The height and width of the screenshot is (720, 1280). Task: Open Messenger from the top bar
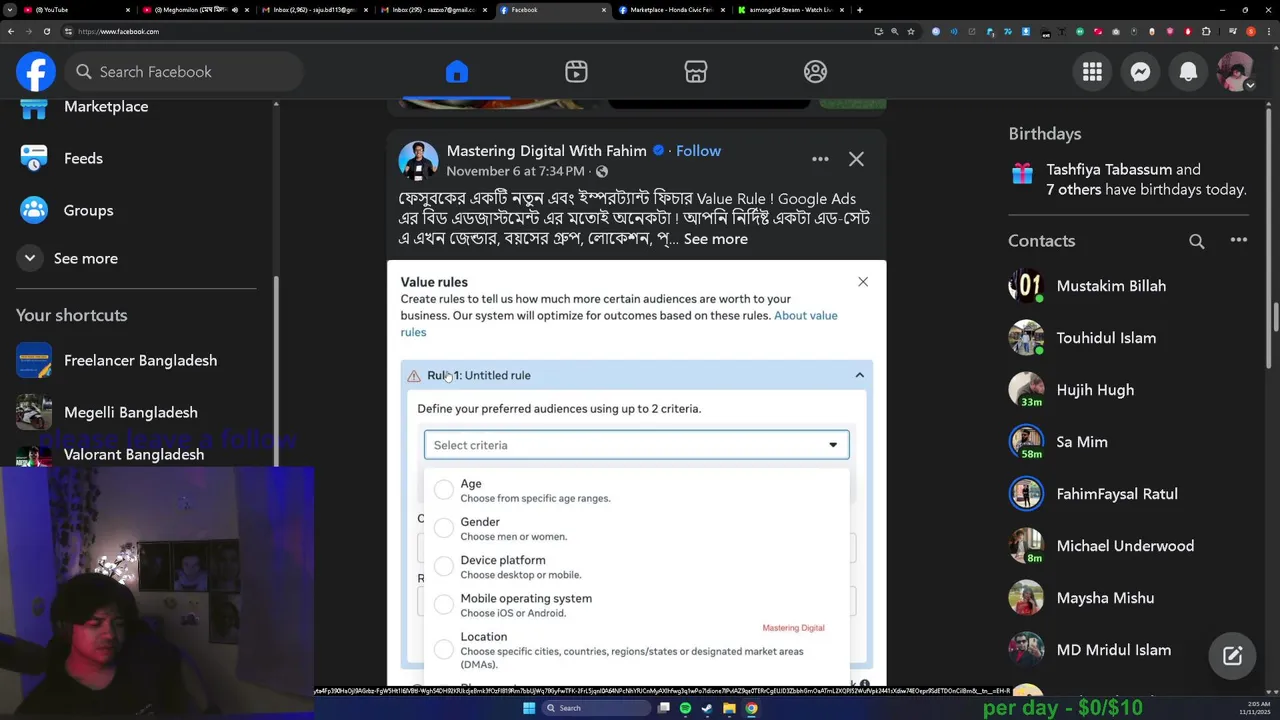click(x=1140, y=72)
